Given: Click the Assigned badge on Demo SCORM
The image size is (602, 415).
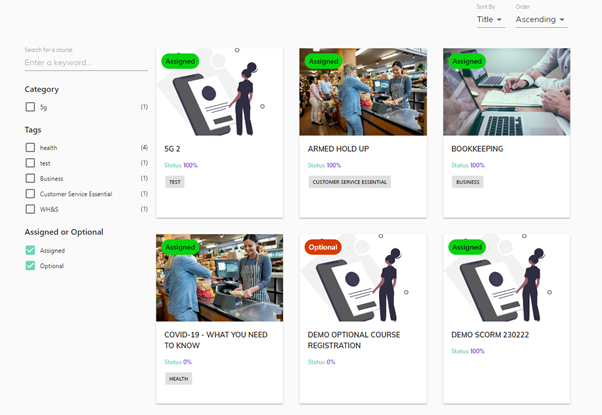Looking at the screenshot, I should [x=467, y=247].
